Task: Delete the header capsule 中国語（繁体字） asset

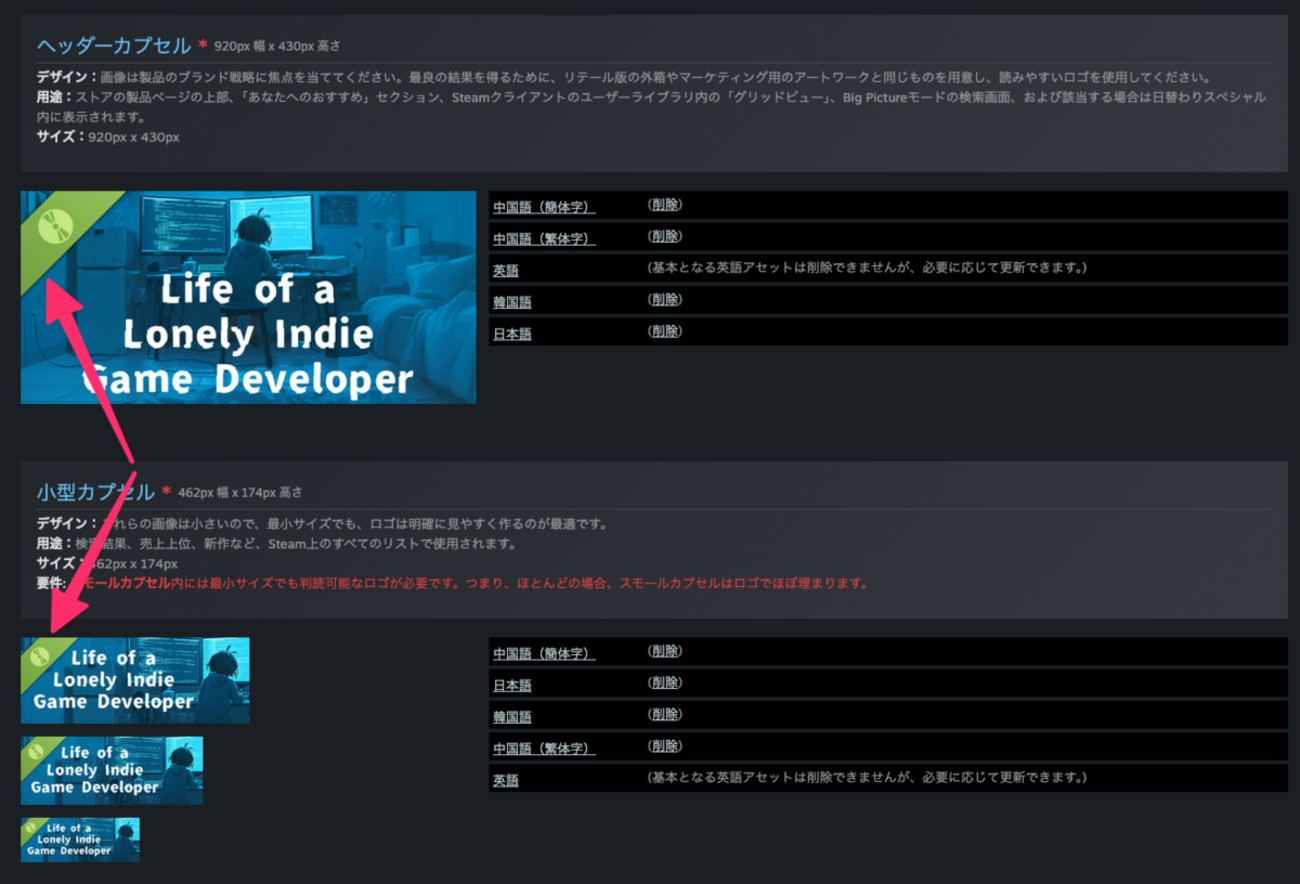Action: click(x=665, y=237)
